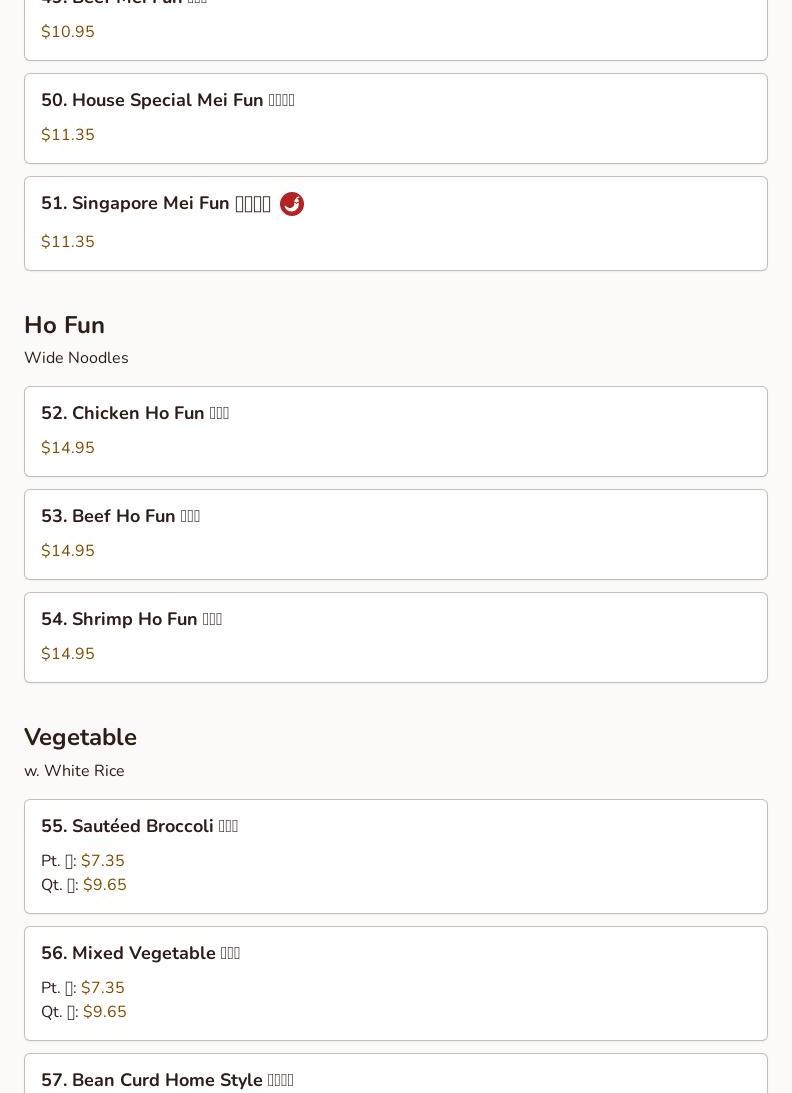Click the Vegetable section heading
Viewport: 792px width, 1093px height.
click(80, 737)
